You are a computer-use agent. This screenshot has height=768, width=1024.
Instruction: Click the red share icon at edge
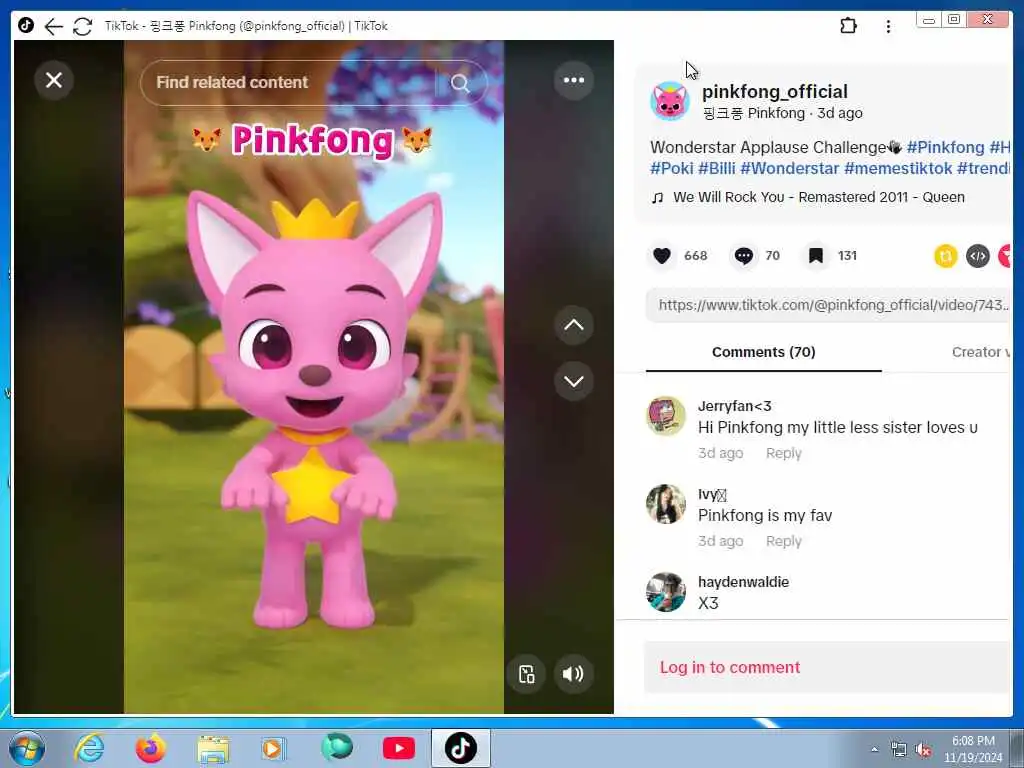pos(1005,256)
